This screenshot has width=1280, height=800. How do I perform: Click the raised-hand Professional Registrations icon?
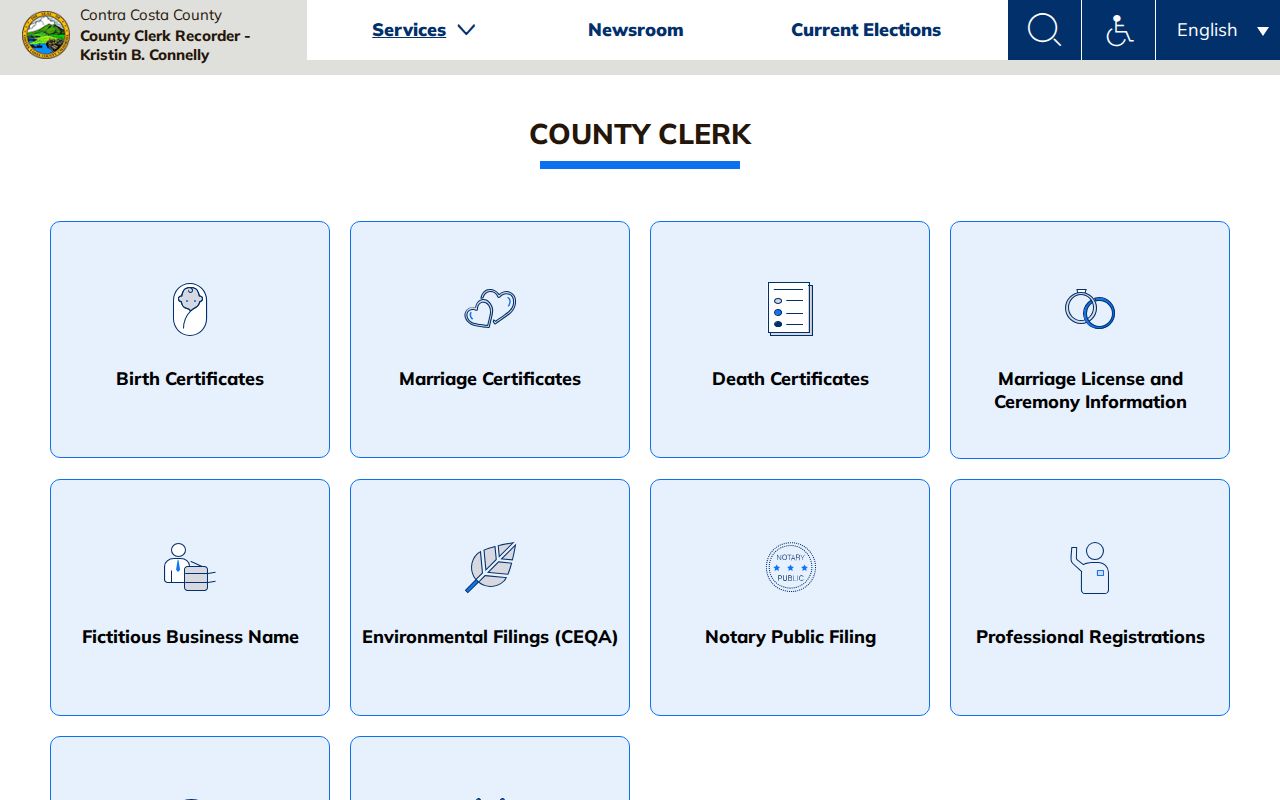(x=1090, y=567)
